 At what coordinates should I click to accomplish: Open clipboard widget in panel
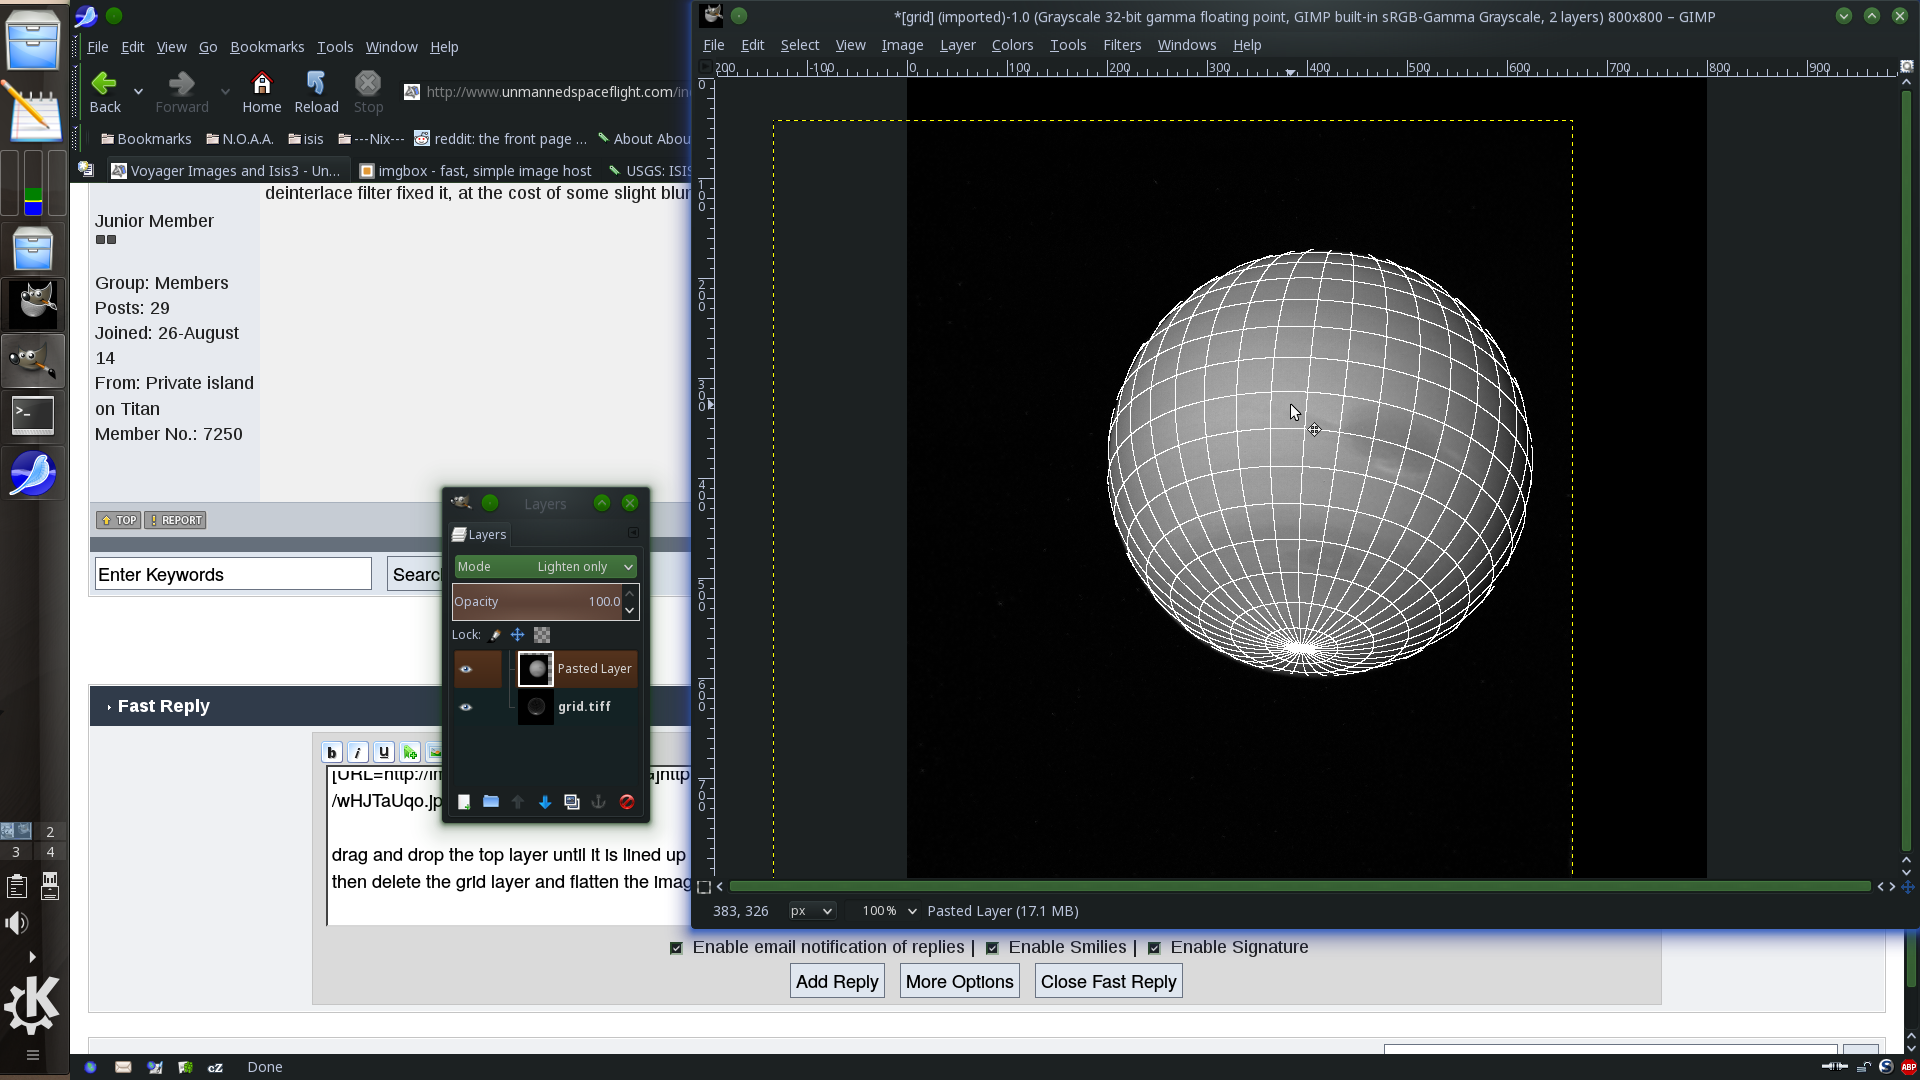[x=17, y=887]
